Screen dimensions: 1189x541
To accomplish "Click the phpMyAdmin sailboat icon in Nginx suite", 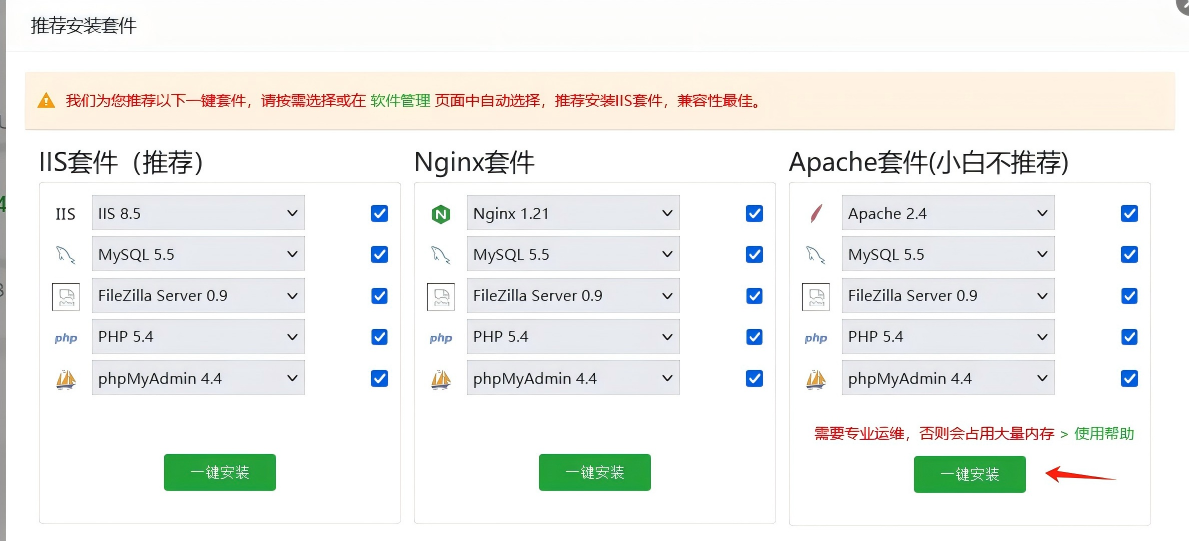I will (441, 379).
